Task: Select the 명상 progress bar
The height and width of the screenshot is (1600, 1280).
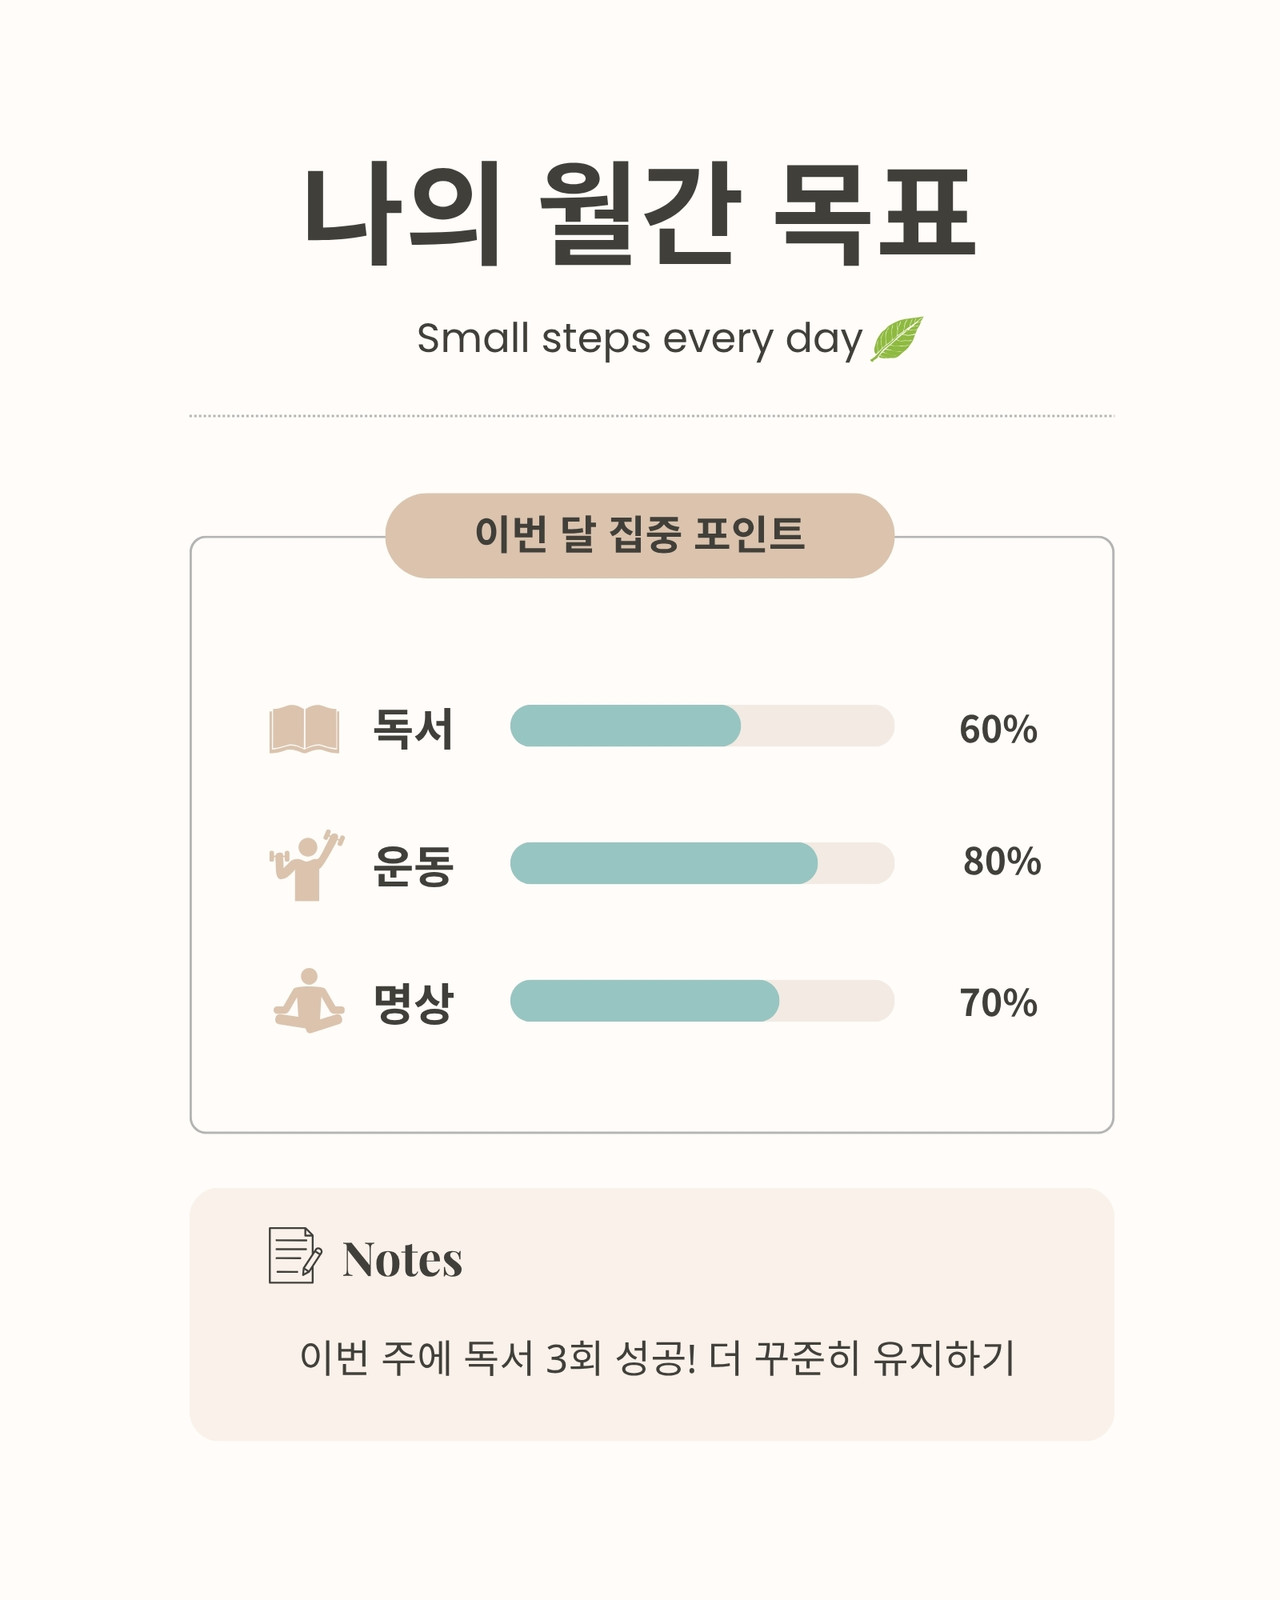Action: tap(702, 1001)
